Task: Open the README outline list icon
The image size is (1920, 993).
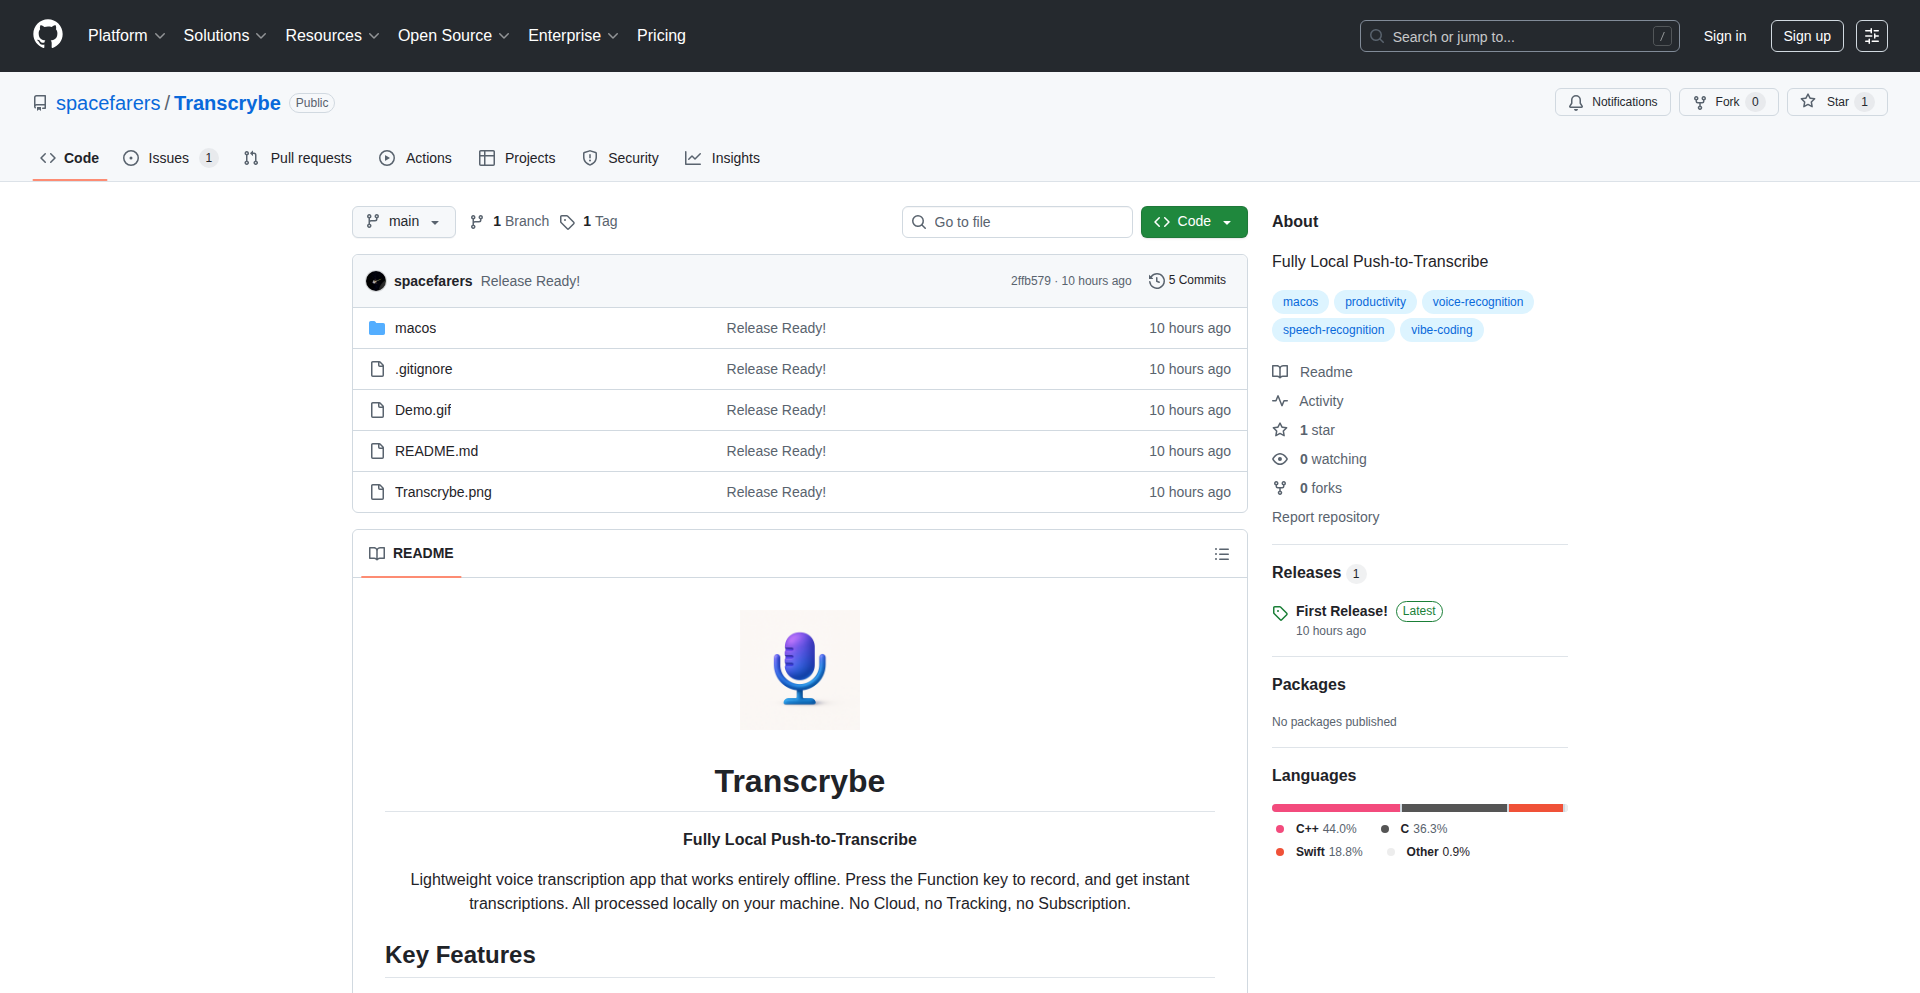Action: point(1222,554)
